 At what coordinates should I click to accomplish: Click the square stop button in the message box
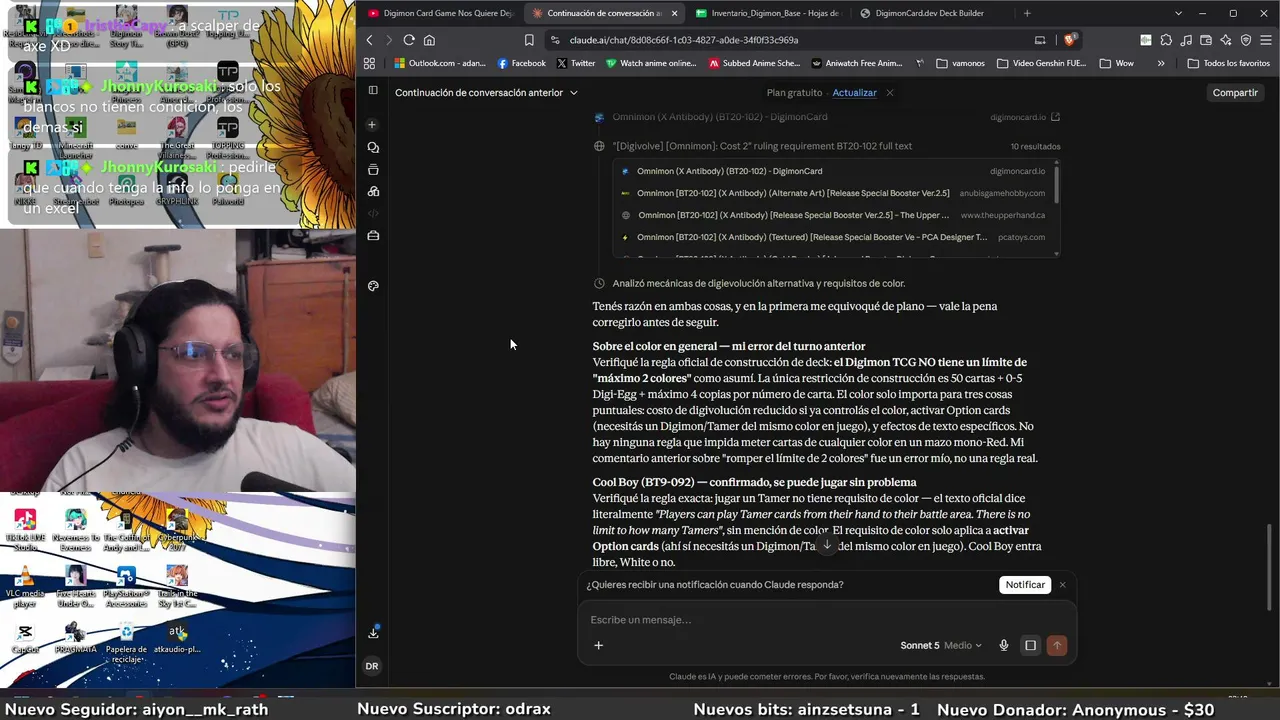point(1030,645)
